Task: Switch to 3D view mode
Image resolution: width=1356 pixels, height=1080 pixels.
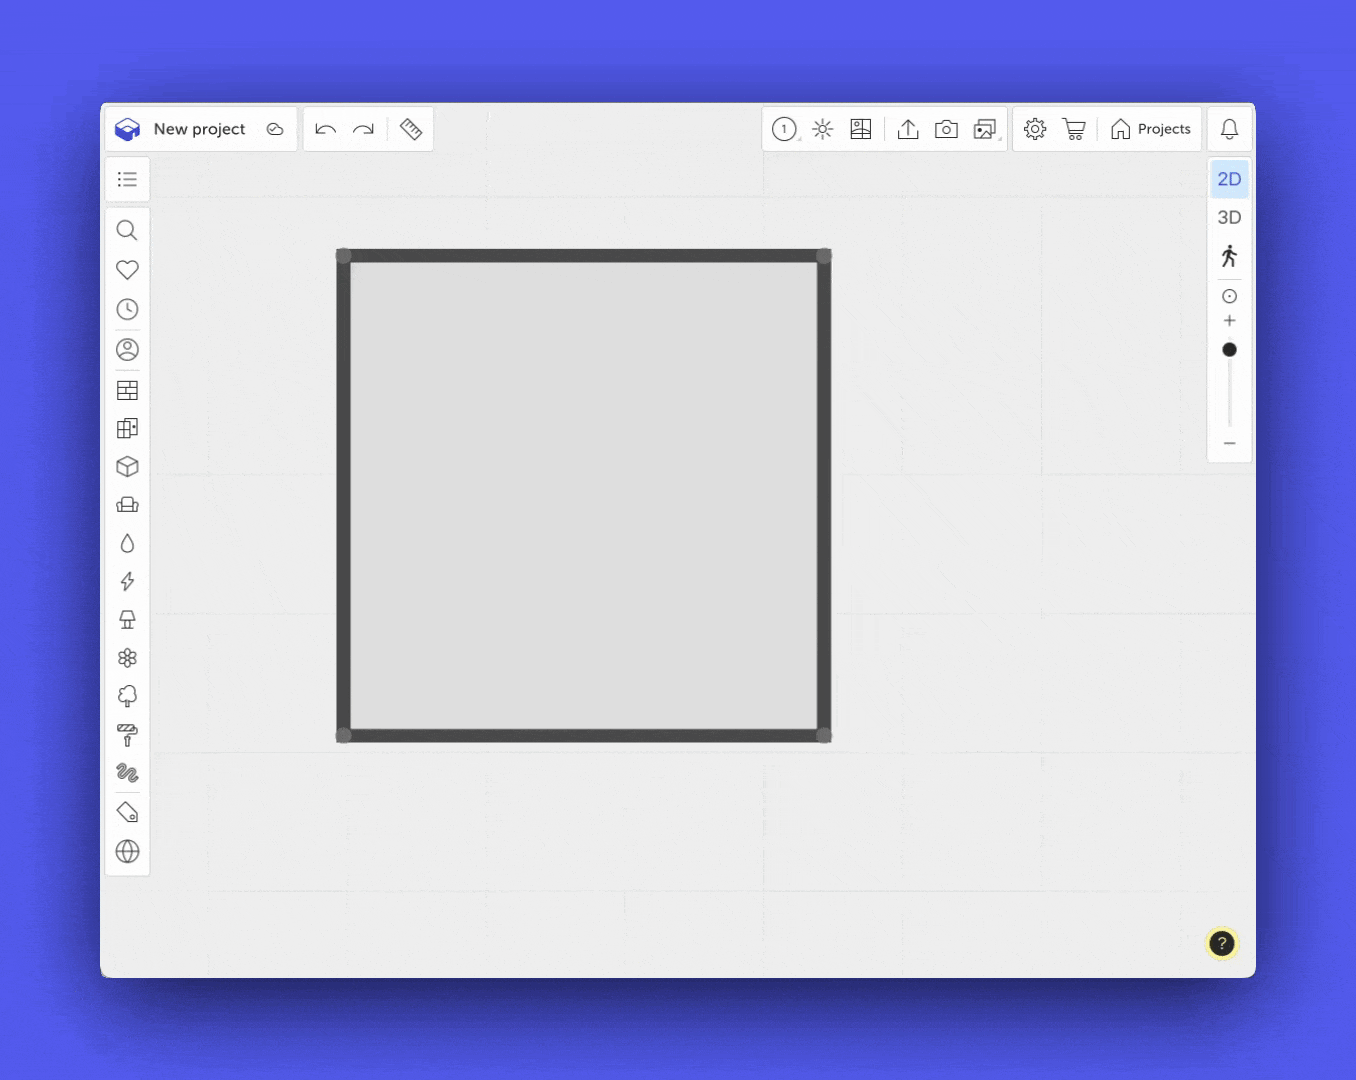Action: click(x=1229, y=218)
